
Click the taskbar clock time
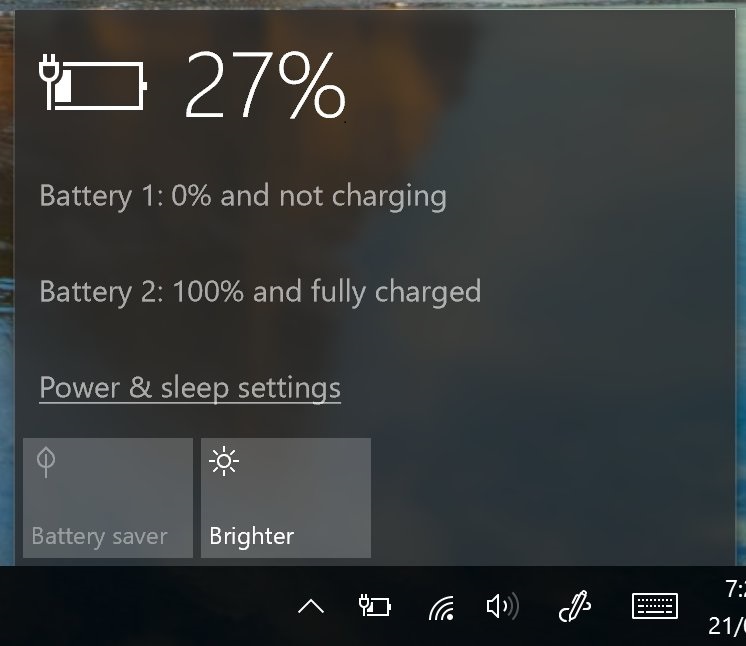click(x=735, y=589)
